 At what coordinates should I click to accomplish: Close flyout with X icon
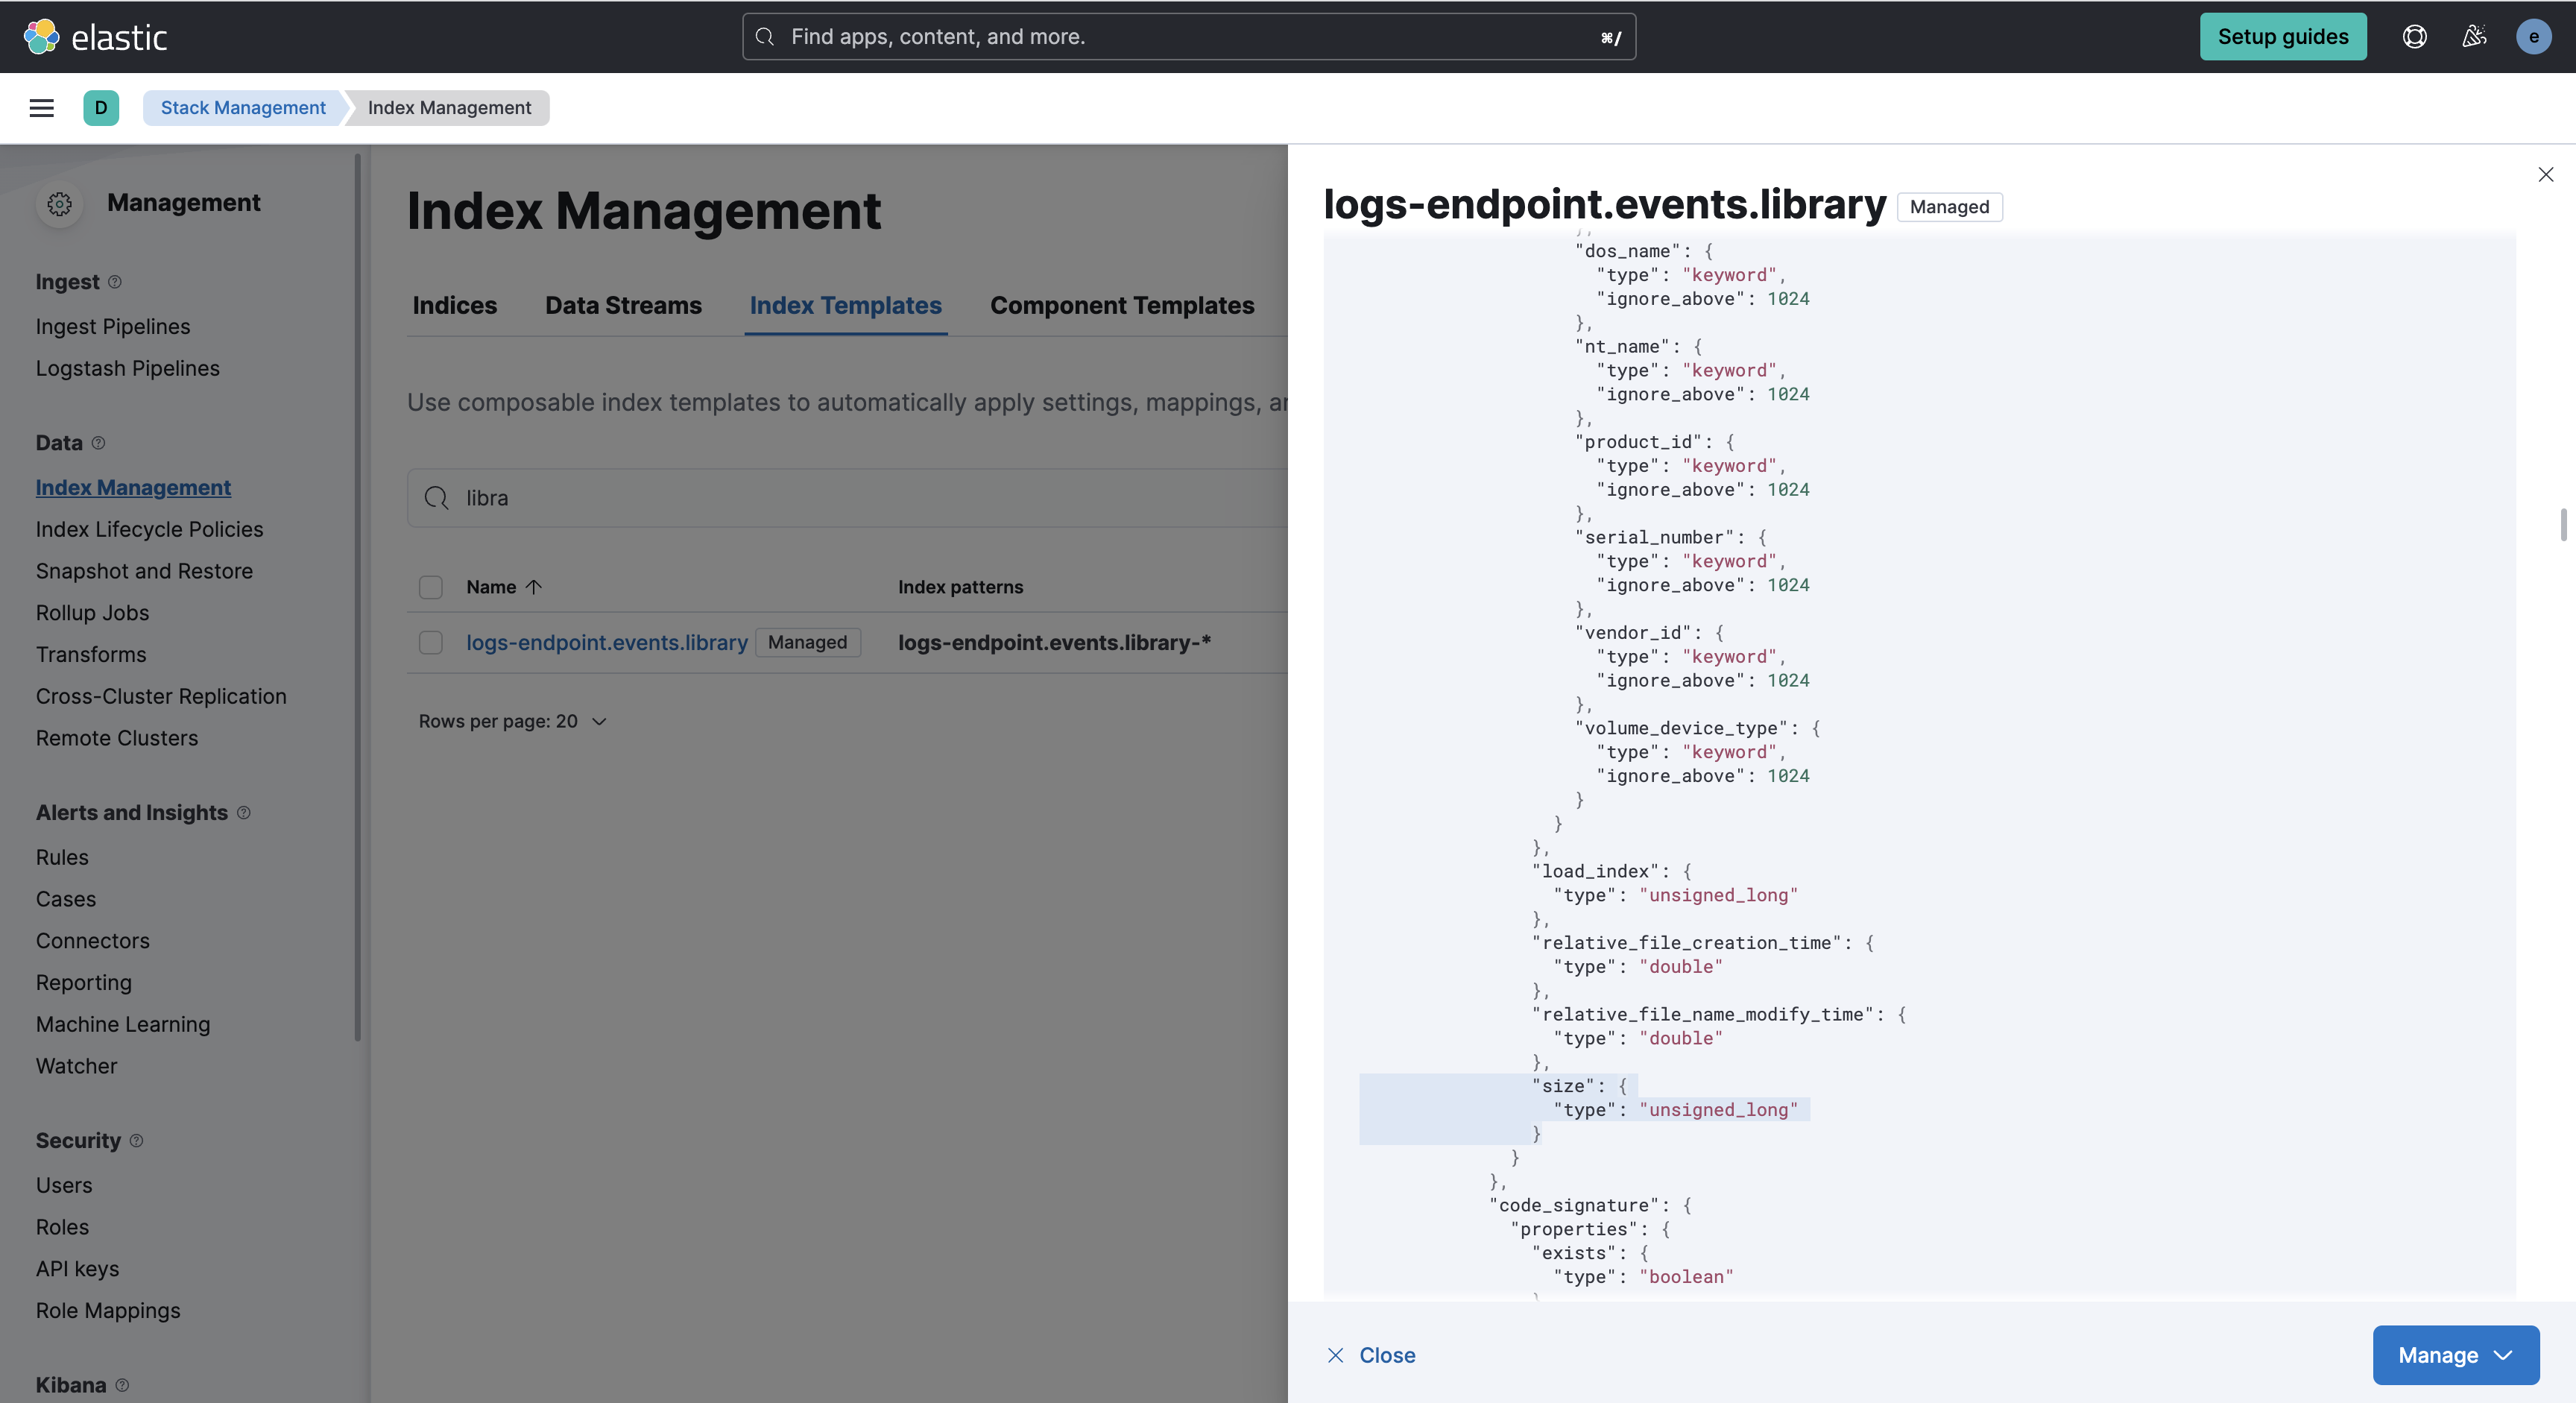2545,175
